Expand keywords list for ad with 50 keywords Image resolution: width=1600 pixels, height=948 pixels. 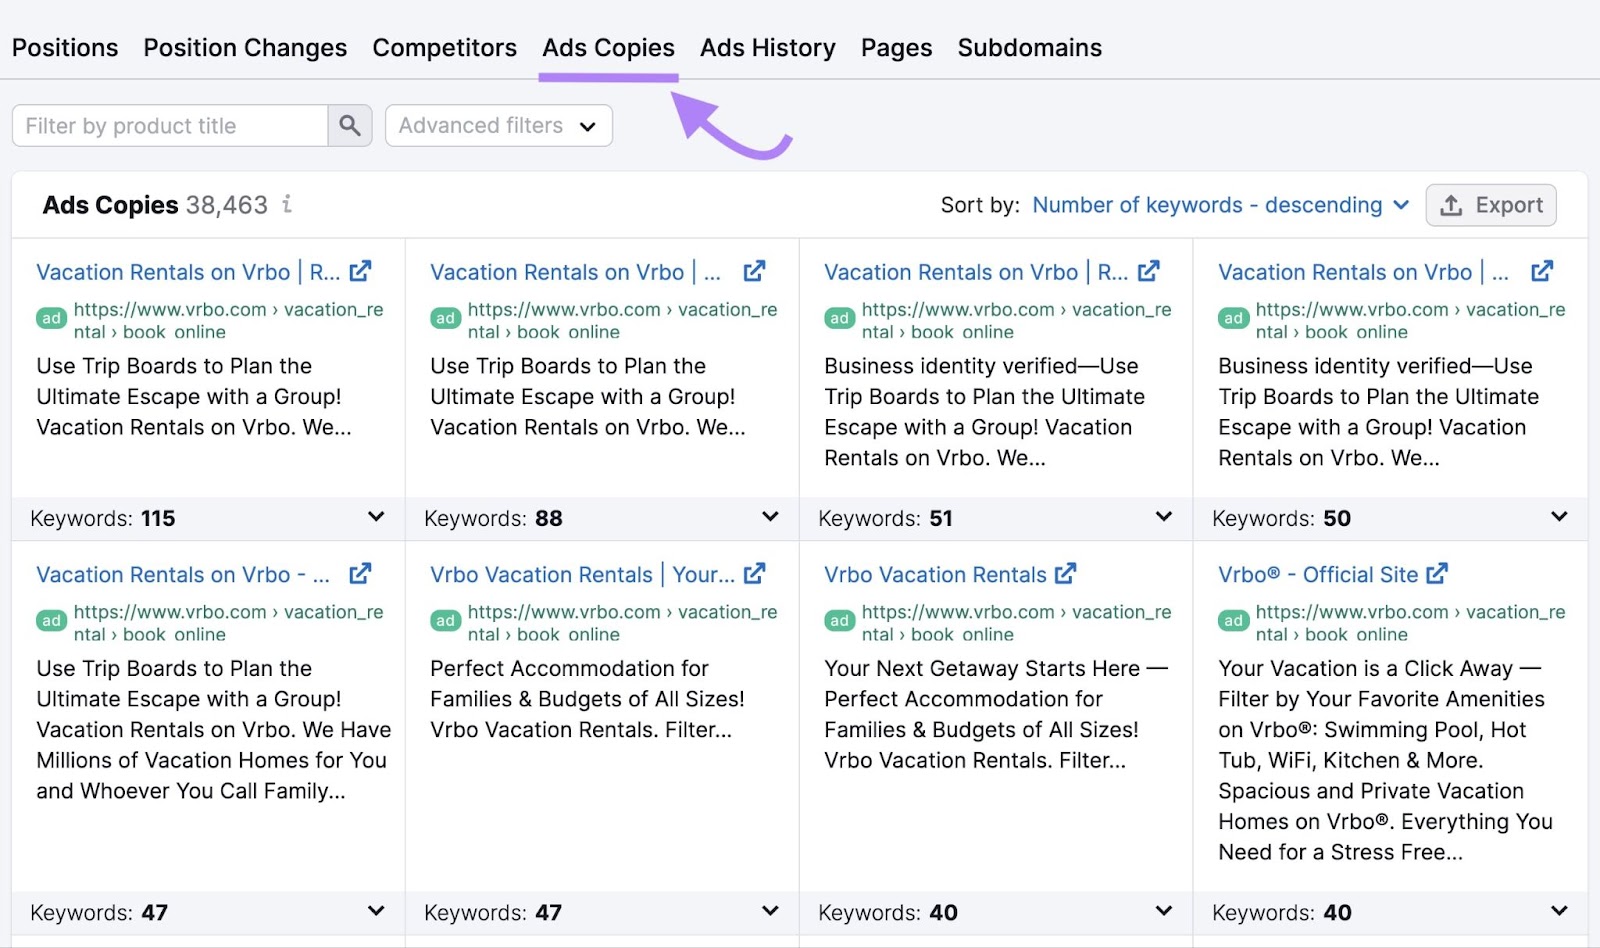coord(1559,517)
